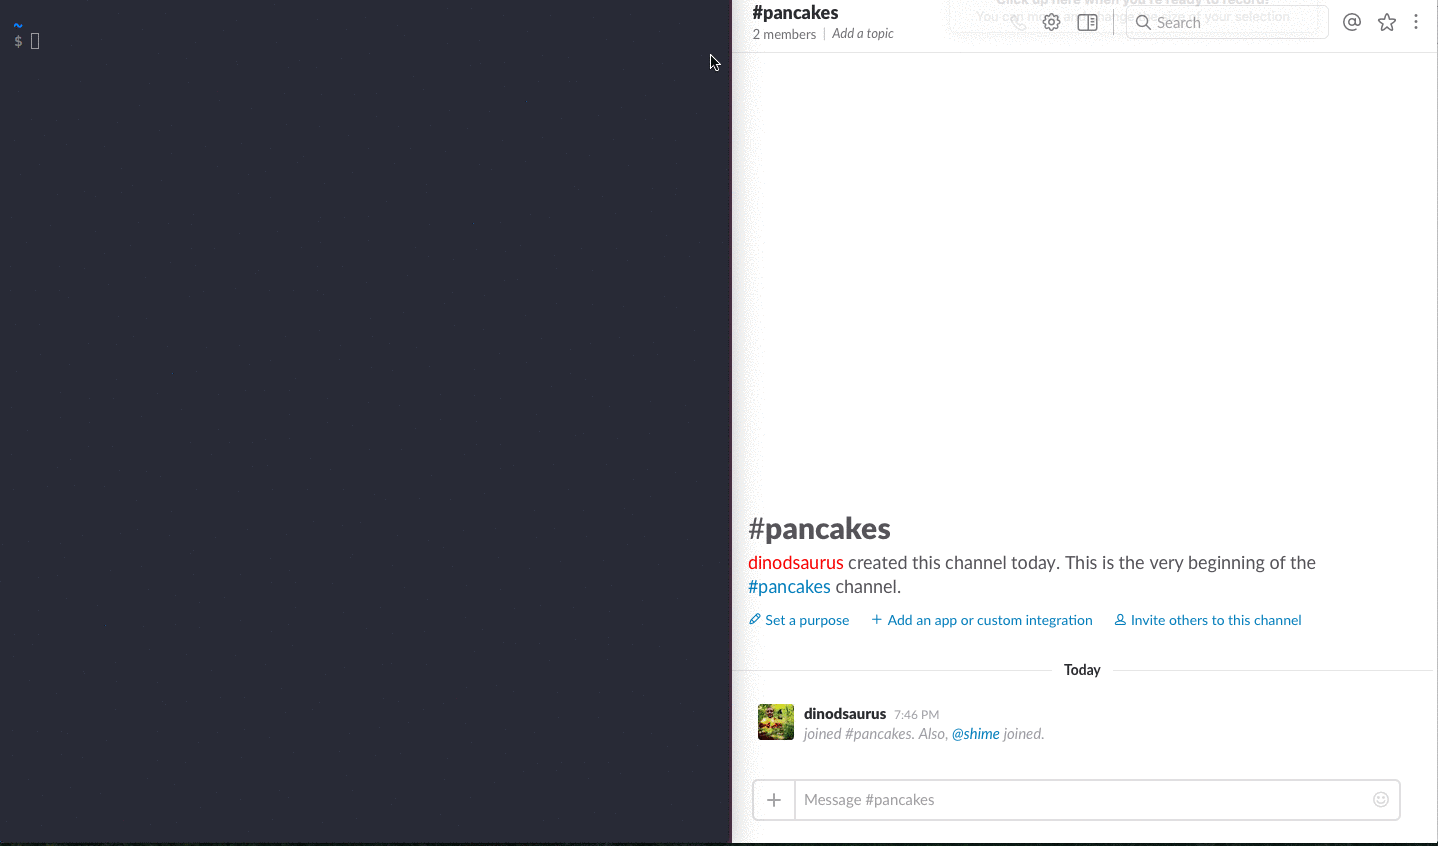This screenshot has width=1438, height=846.
Task: Click the terminal prompt cursor
Action: 35,41
